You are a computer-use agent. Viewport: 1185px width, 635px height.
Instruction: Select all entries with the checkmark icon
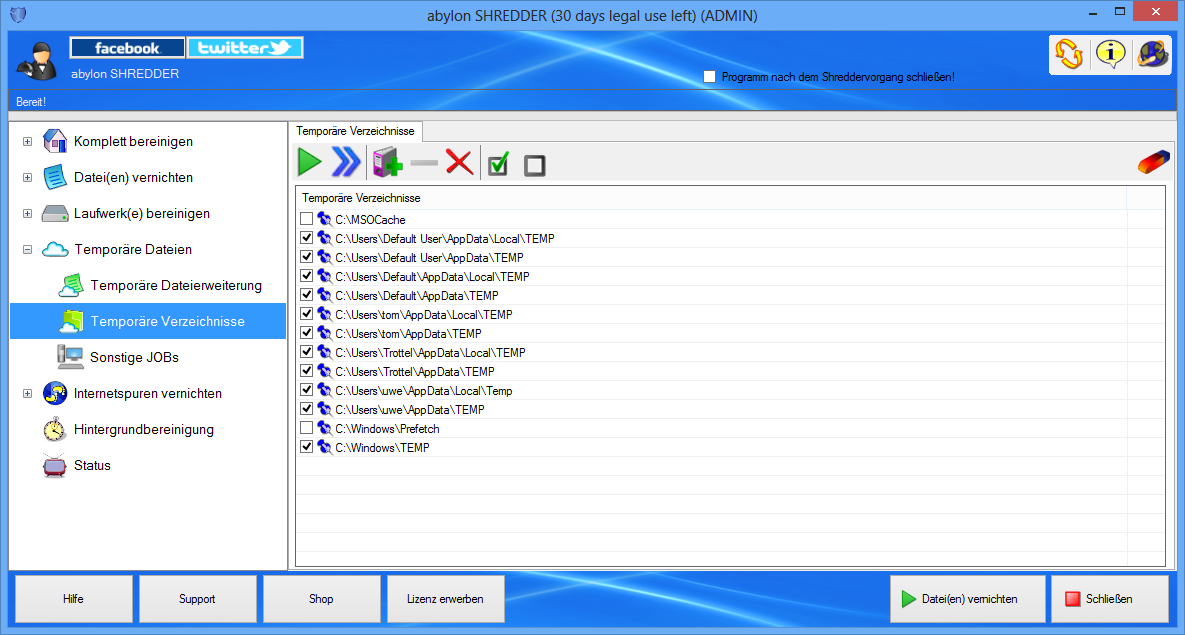pyautogui.click(x=498, y=164)
